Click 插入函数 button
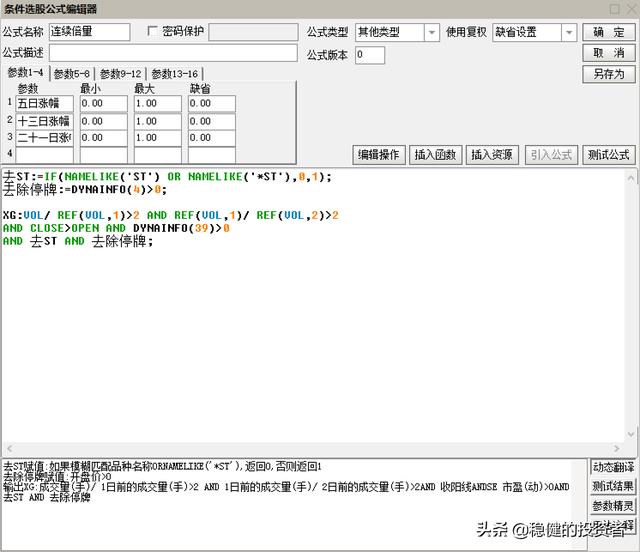 (436, 155)
